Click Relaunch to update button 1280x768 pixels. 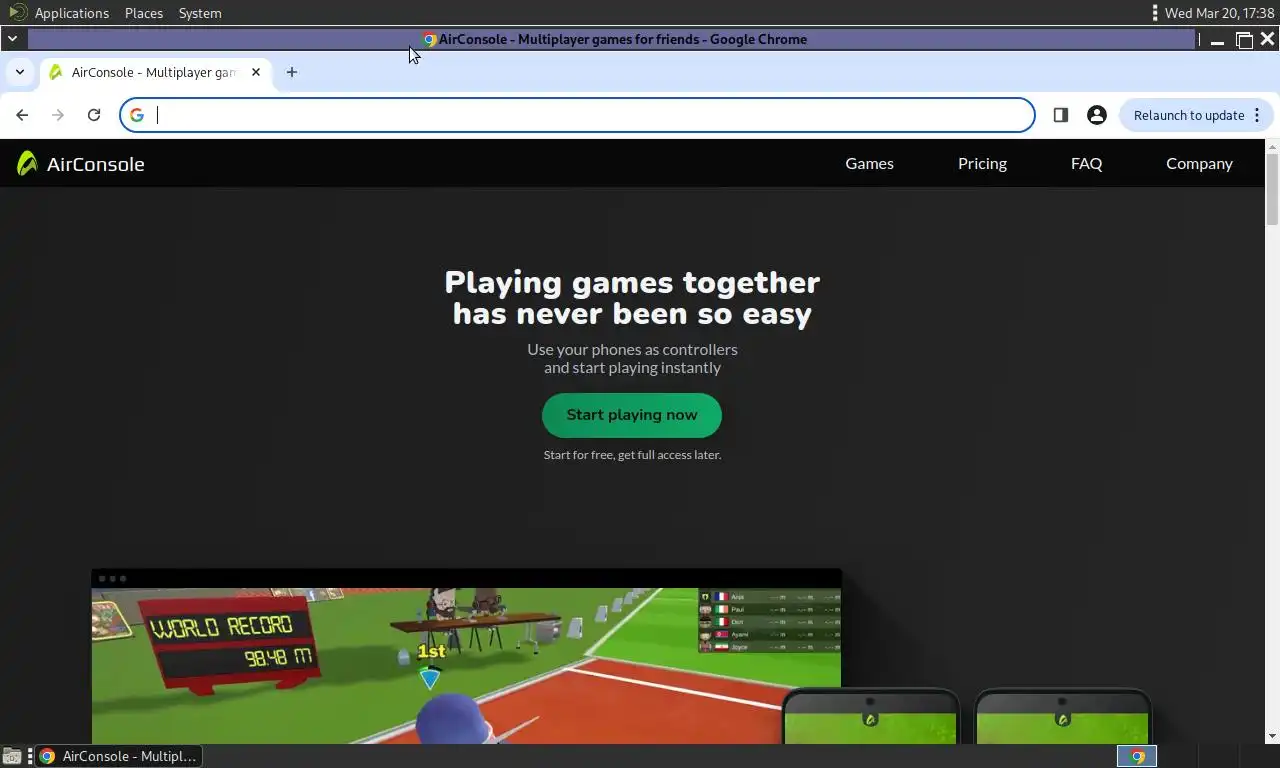click(x=1197, y=115)
